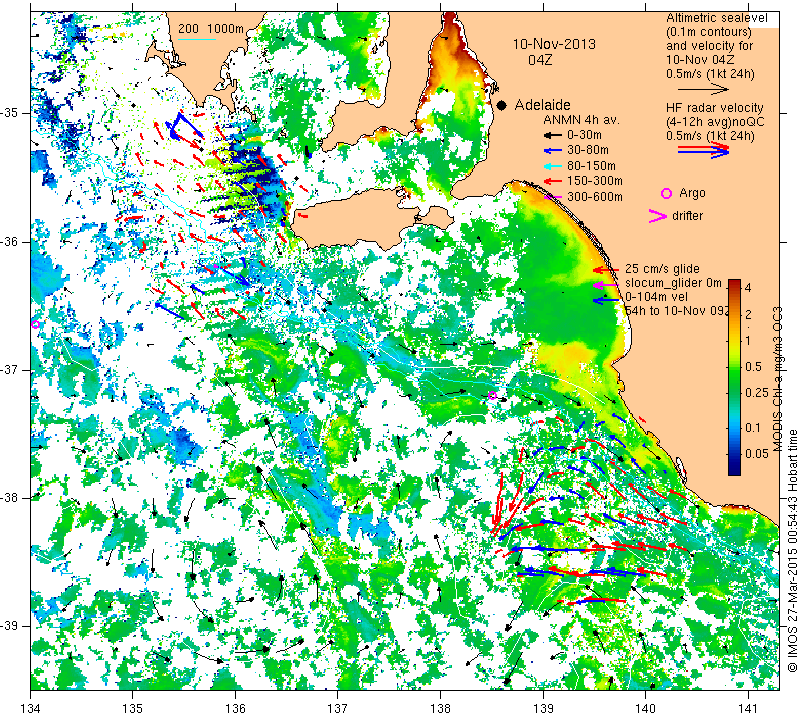Click the magenta 300-600m legend arrow
The height and width of the screenshot is (720, 800).
[552, 197]
